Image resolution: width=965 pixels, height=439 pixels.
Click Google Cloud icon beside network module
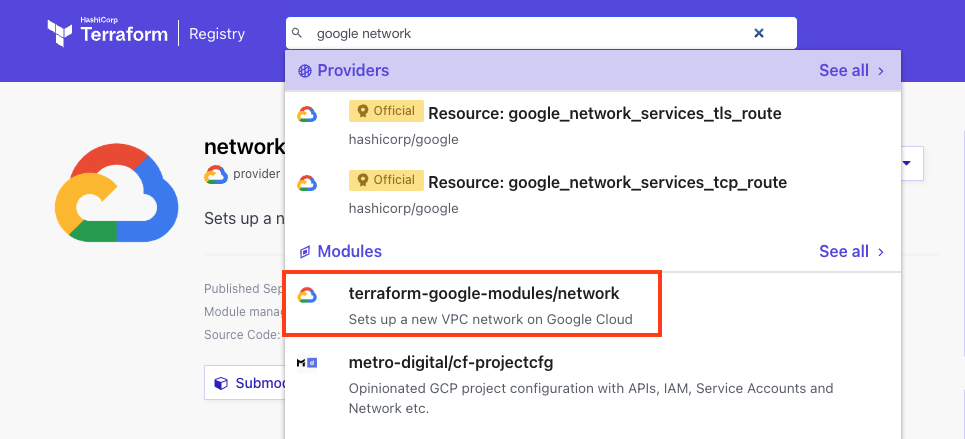pos(306,296)
